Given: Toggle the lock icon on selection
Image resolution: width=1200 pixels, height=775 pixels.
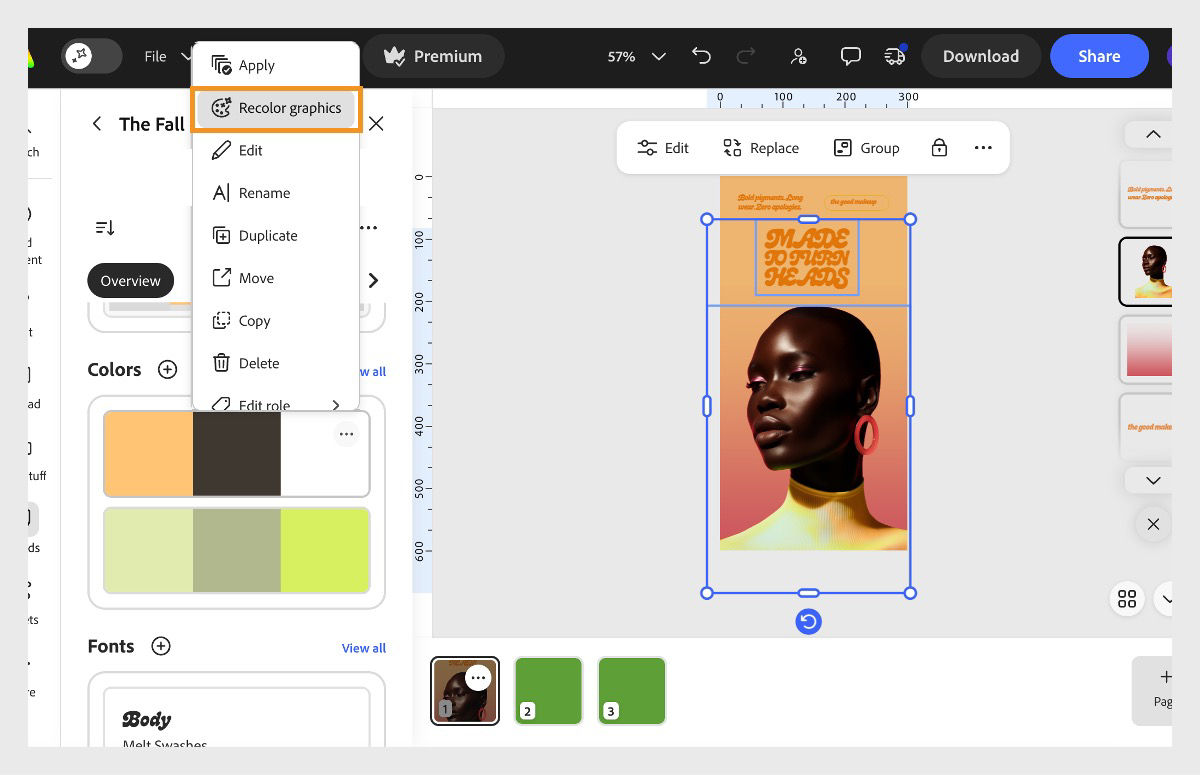Looking at the screenshot, I should [939, 148].
